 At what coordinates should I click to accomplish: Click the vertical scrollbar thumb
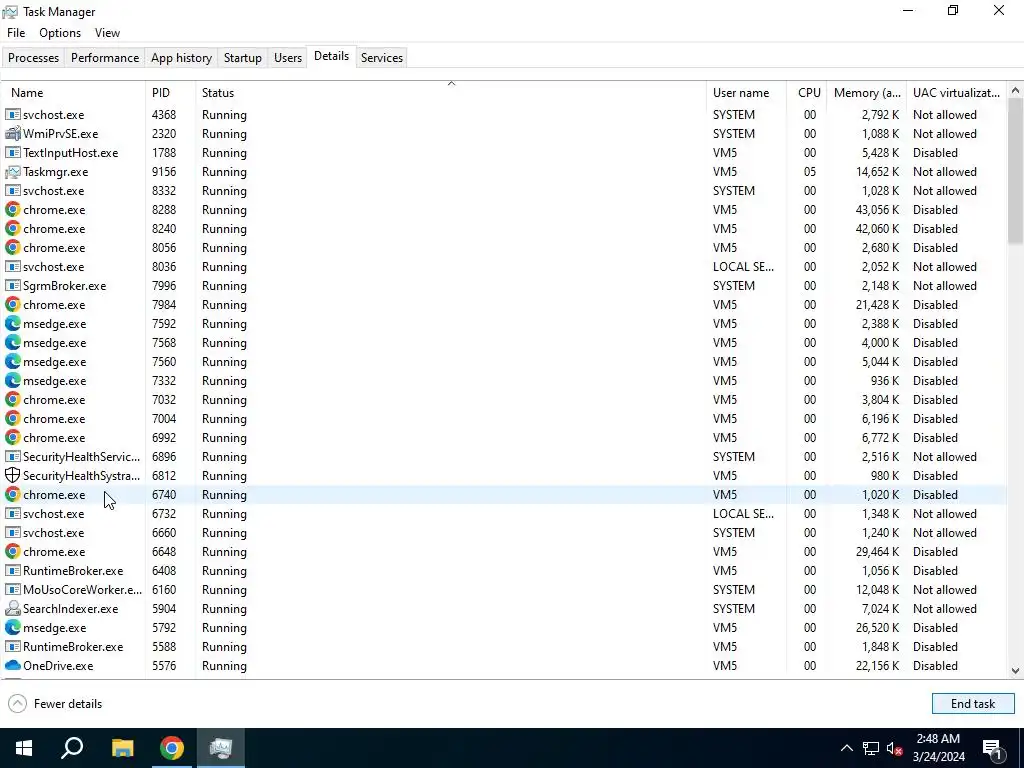(1016, 171)
